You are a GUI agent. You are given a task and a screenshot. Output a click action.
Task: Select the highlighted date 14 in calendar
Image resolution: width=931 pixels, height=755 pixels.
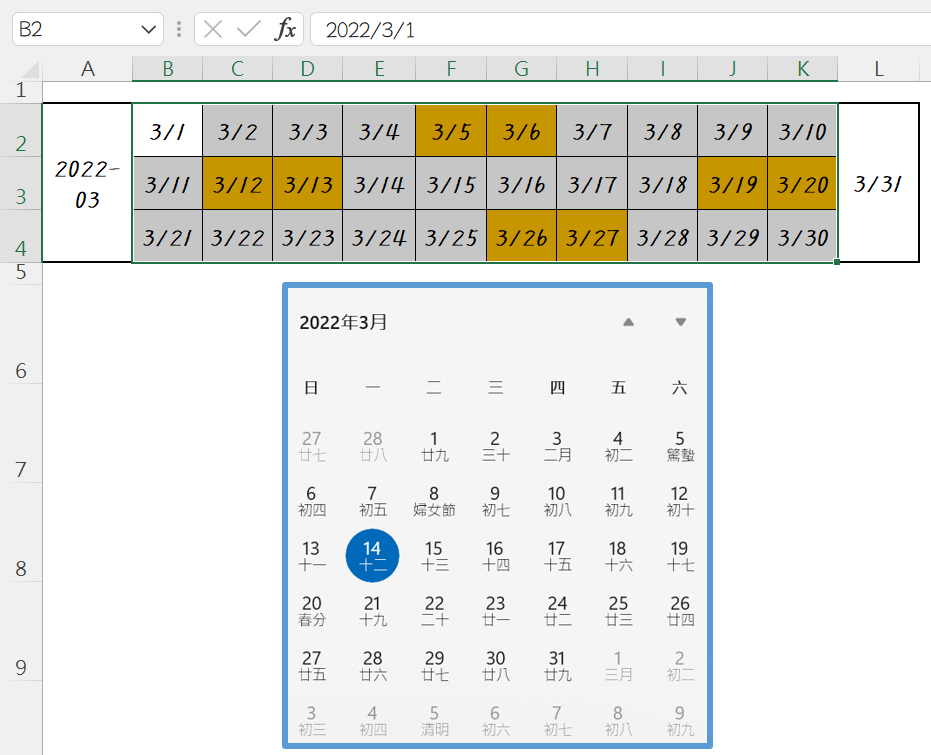coord(372,556)
